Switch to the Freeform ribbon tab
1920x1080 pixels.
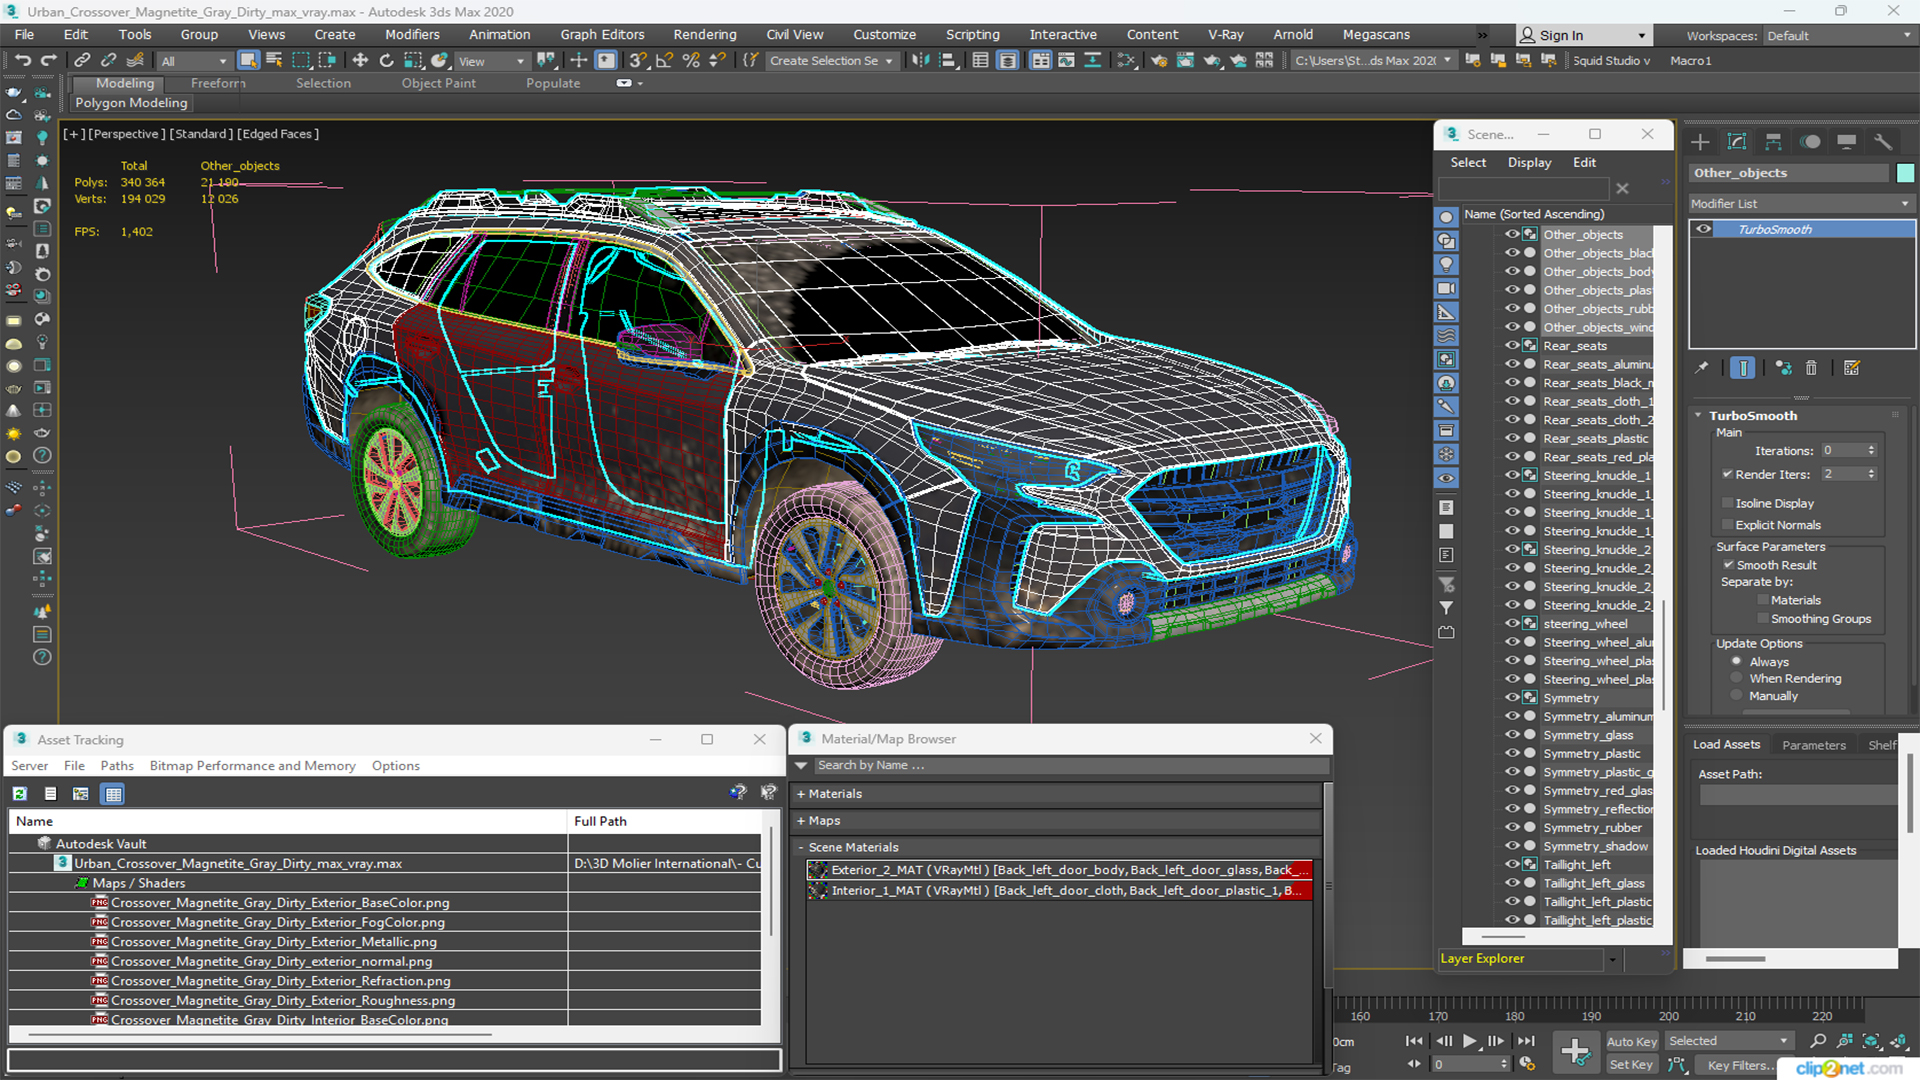pos(218,83)
